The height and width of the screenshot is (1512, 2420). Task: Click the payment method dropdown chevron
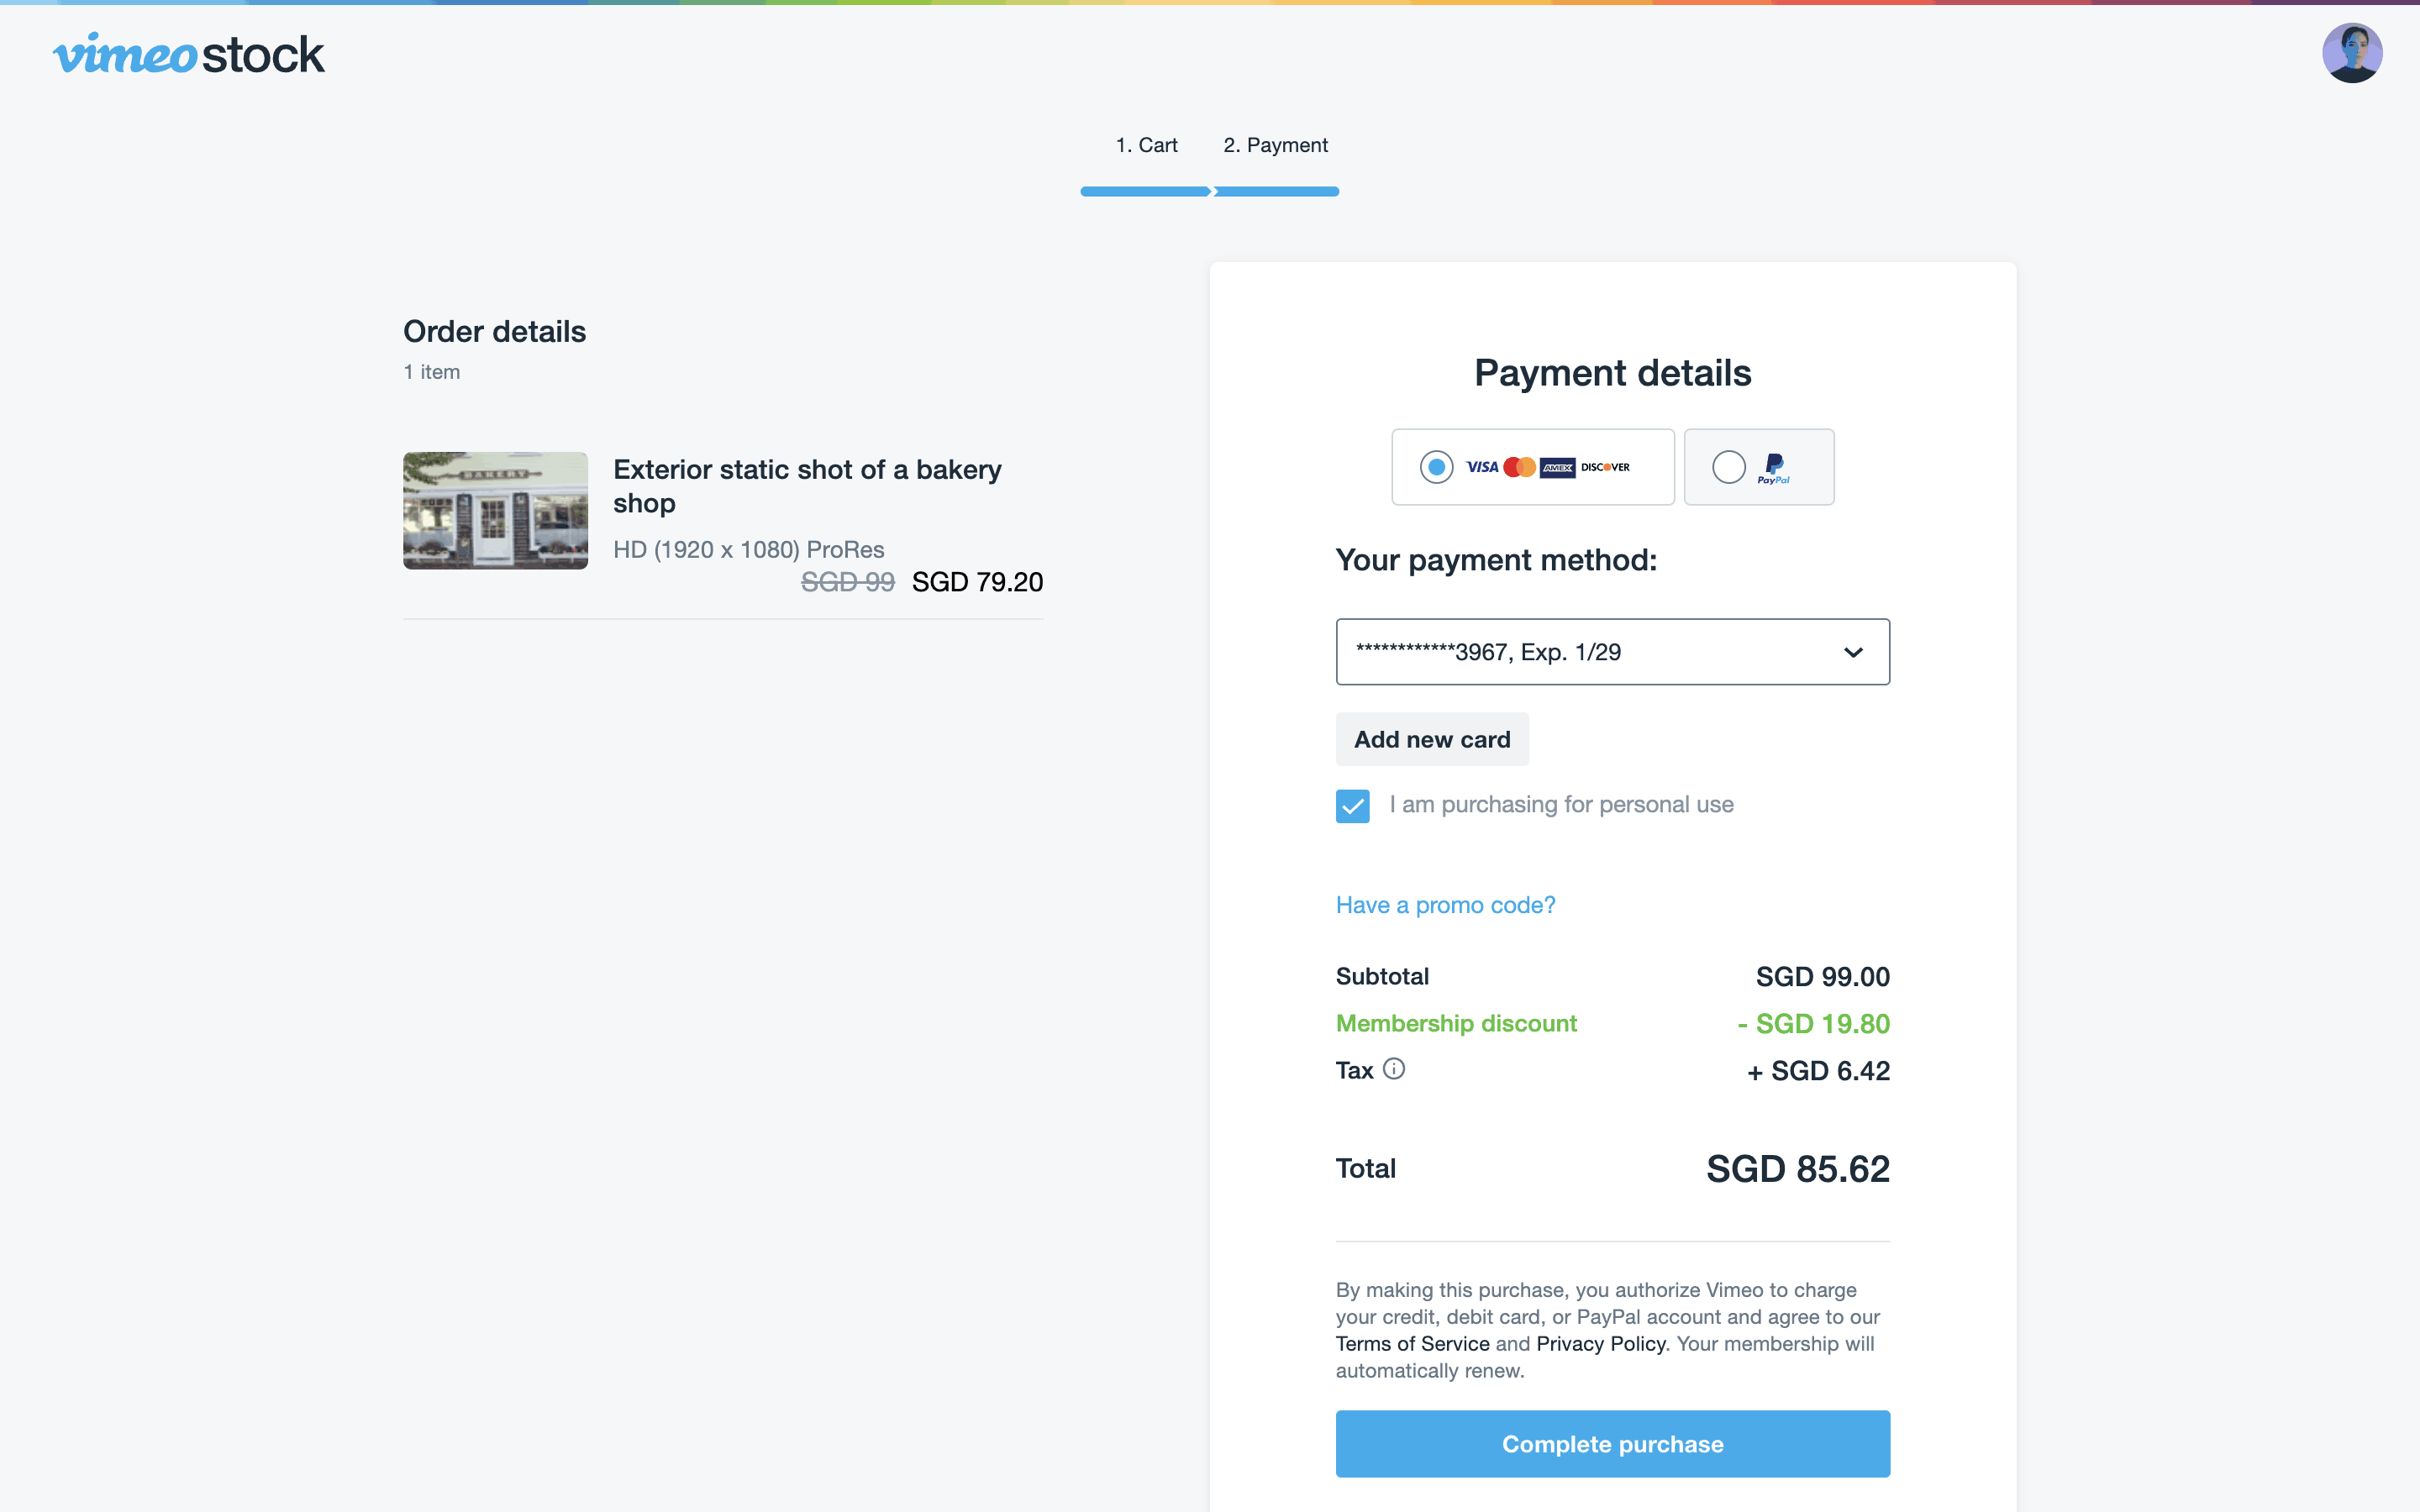point(1853,652)
